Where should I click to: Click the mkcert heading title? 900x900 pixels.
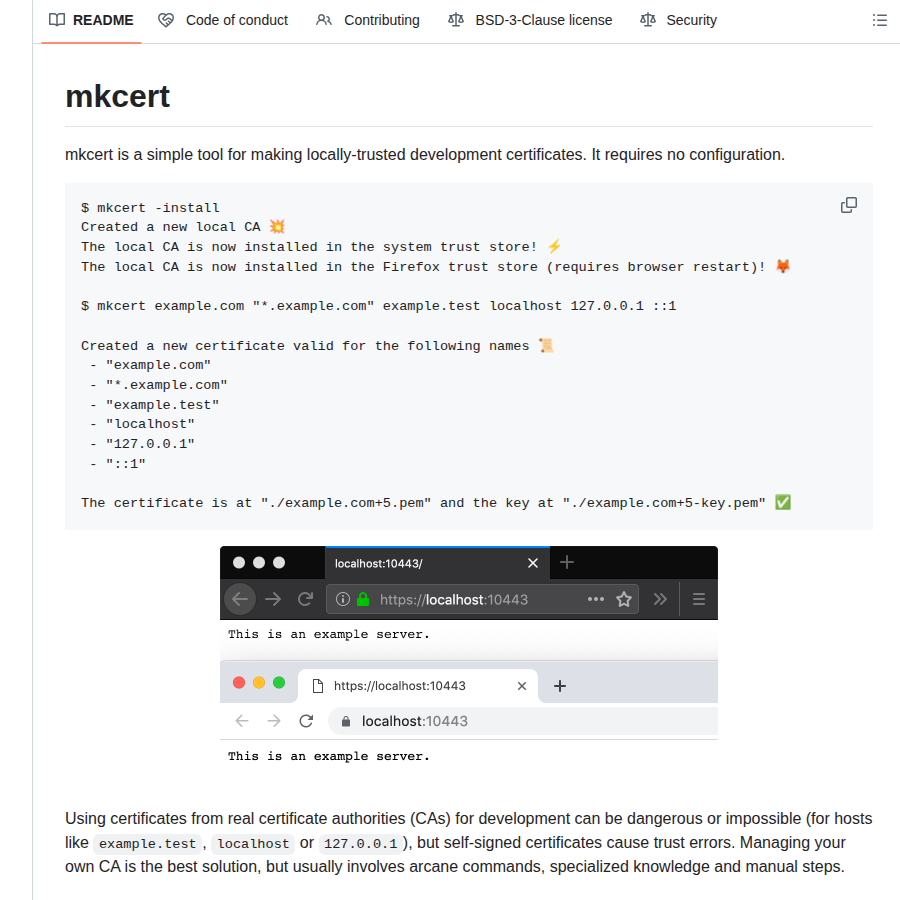[117, 96]
